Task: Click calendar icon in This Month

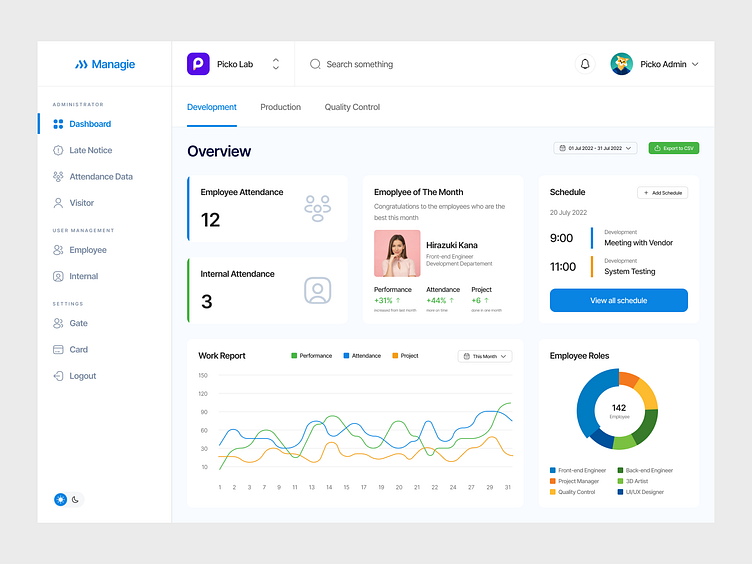Action: [467, 356]
